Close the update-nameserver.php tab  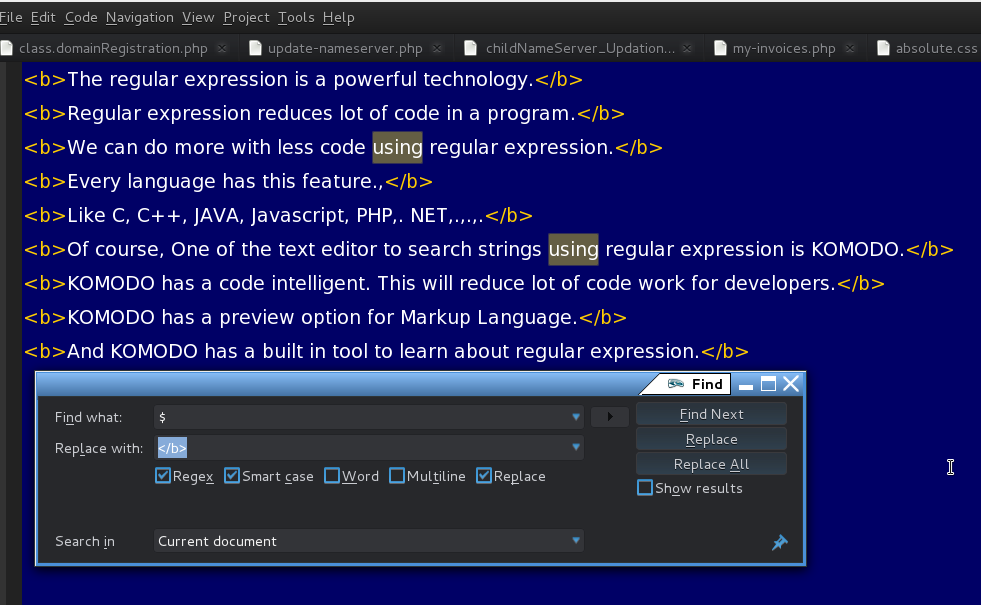coord(437,48)
